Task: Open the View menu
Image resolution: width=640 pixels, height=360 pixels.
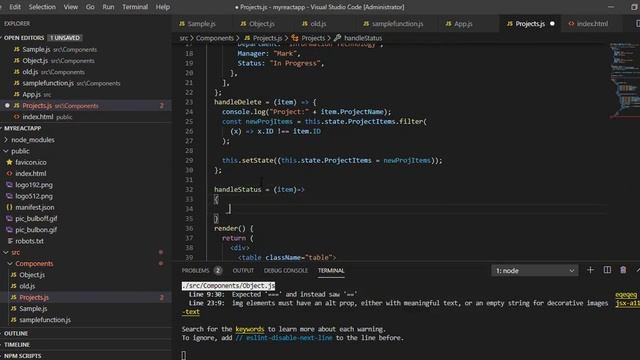Action: [71, 7]
